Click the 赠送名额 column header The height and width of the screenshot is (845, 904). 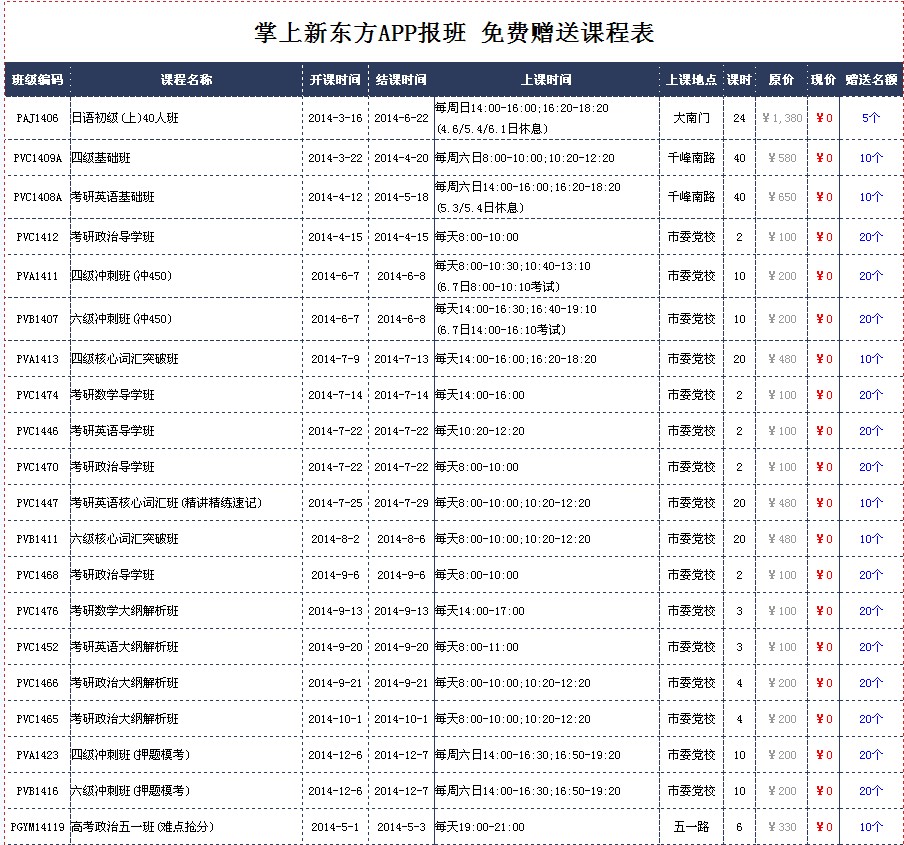871,80
